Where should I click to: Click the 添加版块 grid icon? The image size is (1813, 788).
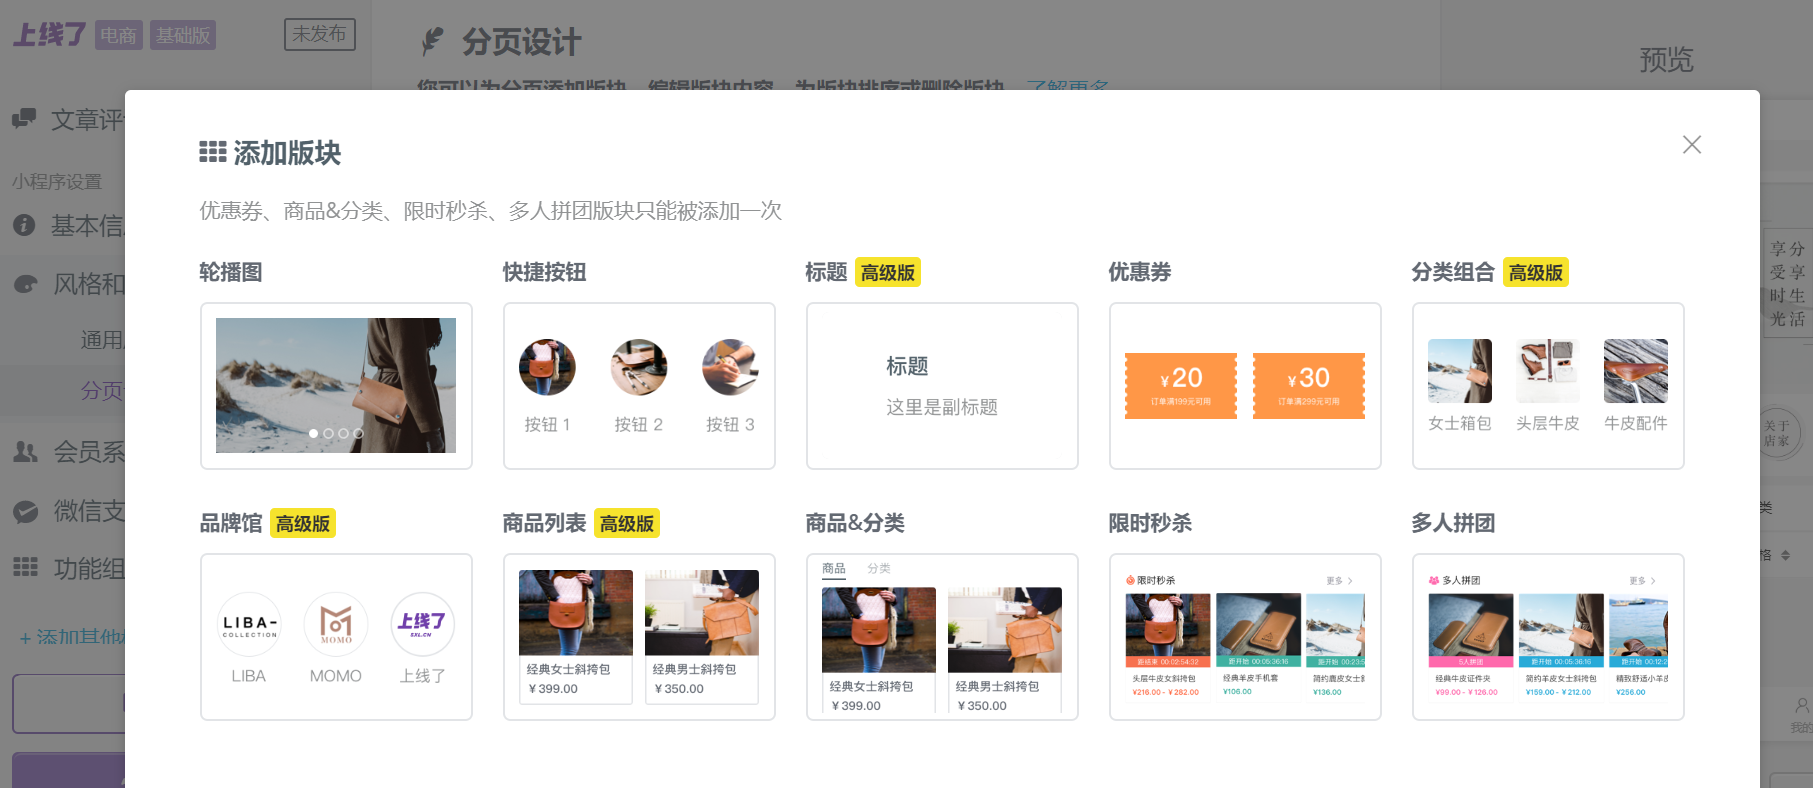pos(213,152)
